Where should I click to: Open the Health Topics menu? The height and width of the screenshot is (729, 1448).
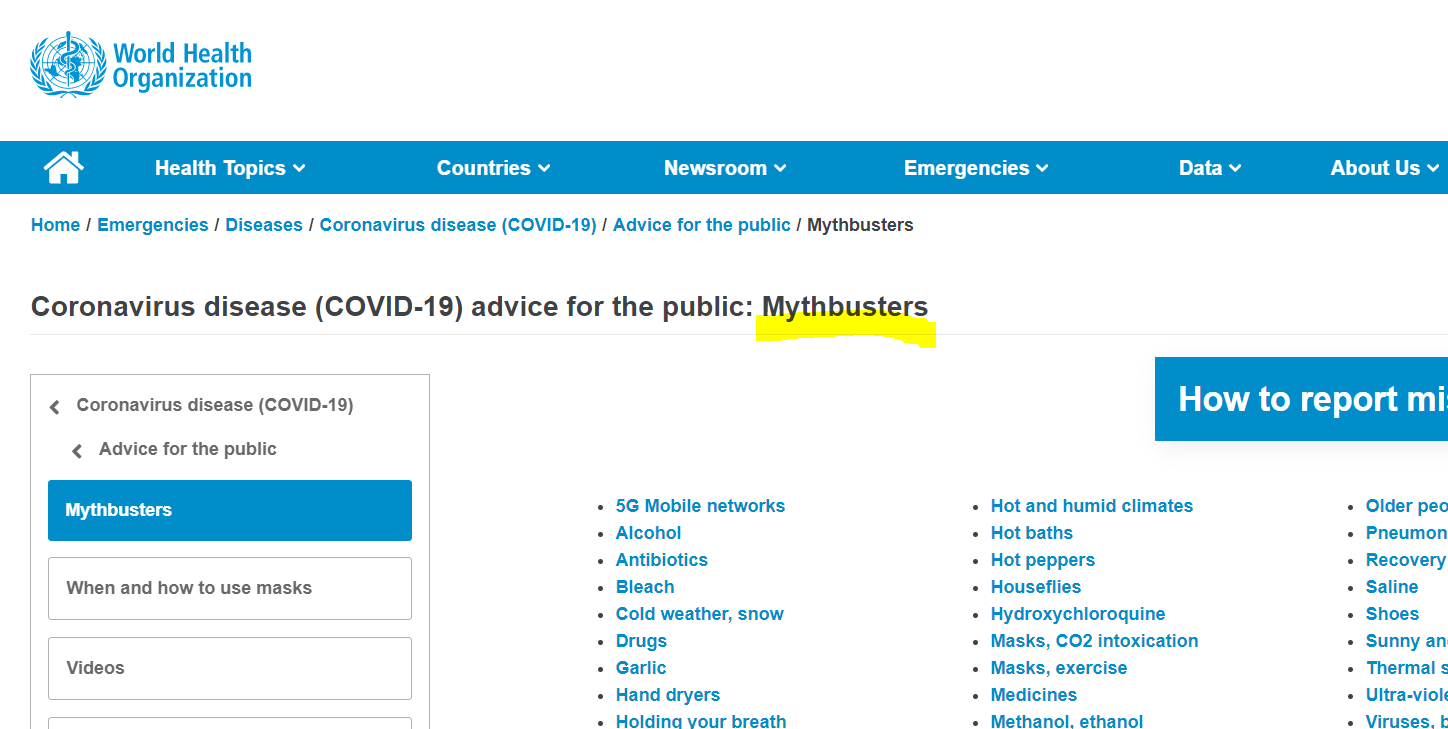tap(230, 168)
